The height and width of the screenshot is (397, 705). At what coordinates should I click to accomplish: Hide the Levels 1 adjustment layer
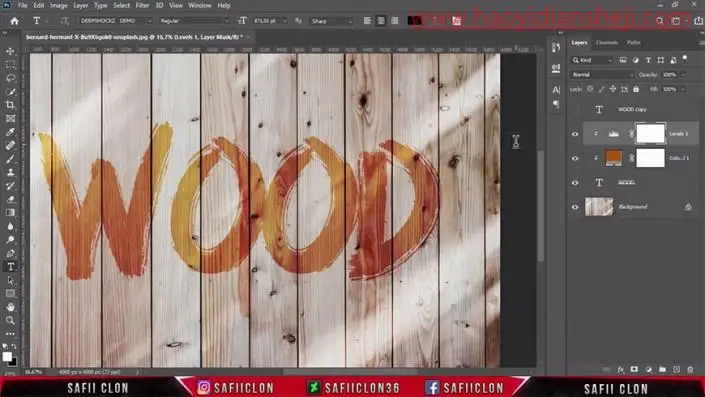tap(575, 134)
